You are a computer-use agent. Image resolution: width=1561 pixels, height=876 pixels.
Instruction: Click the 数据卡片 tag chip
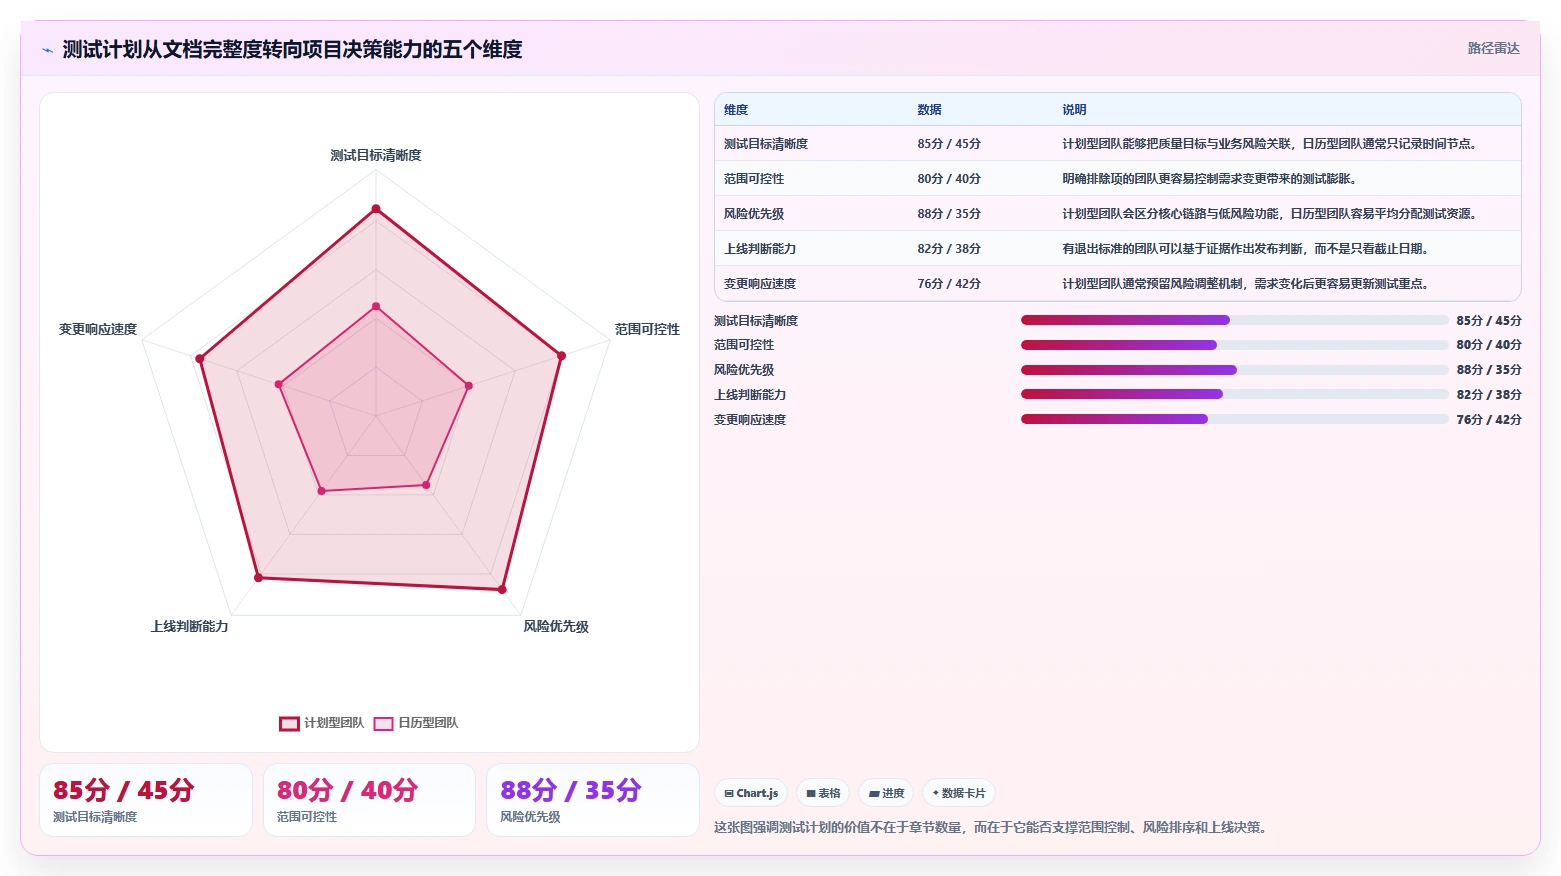click(x=959, y=793)
